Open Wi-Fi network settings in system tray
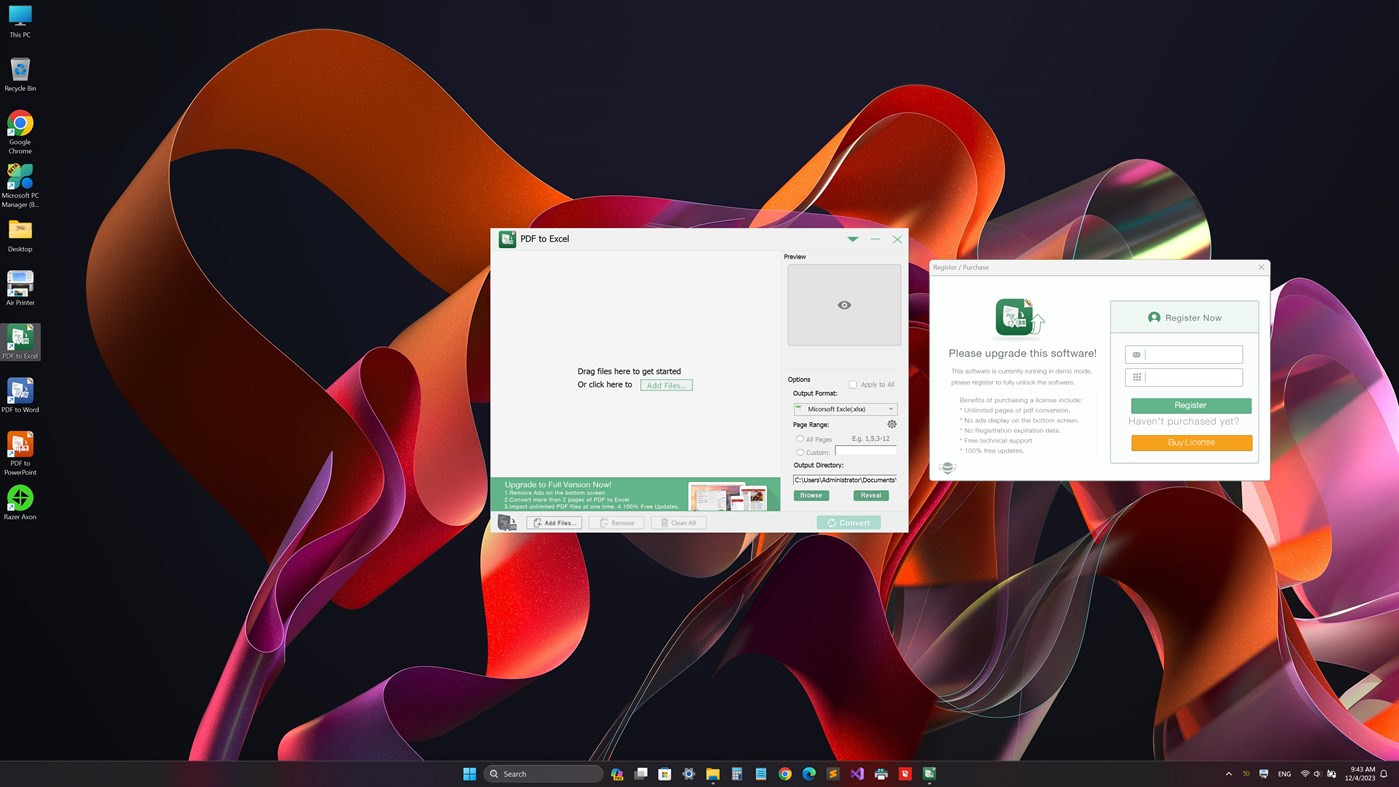1399x787 pixels. 1305,774
